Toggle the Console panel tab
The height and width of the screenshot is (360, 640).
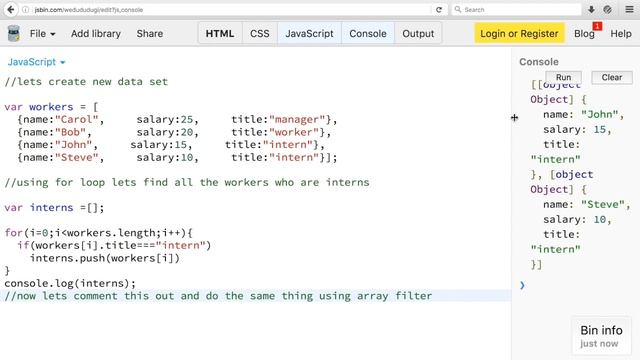[368, 33]
